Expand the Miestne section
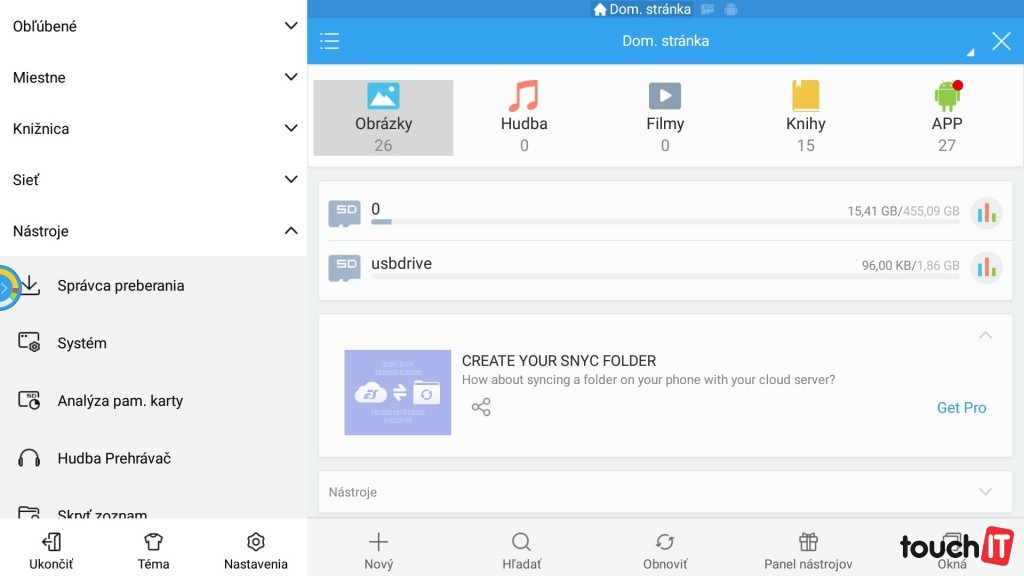Screen dimensions: 1024x576 pos(290,77)
